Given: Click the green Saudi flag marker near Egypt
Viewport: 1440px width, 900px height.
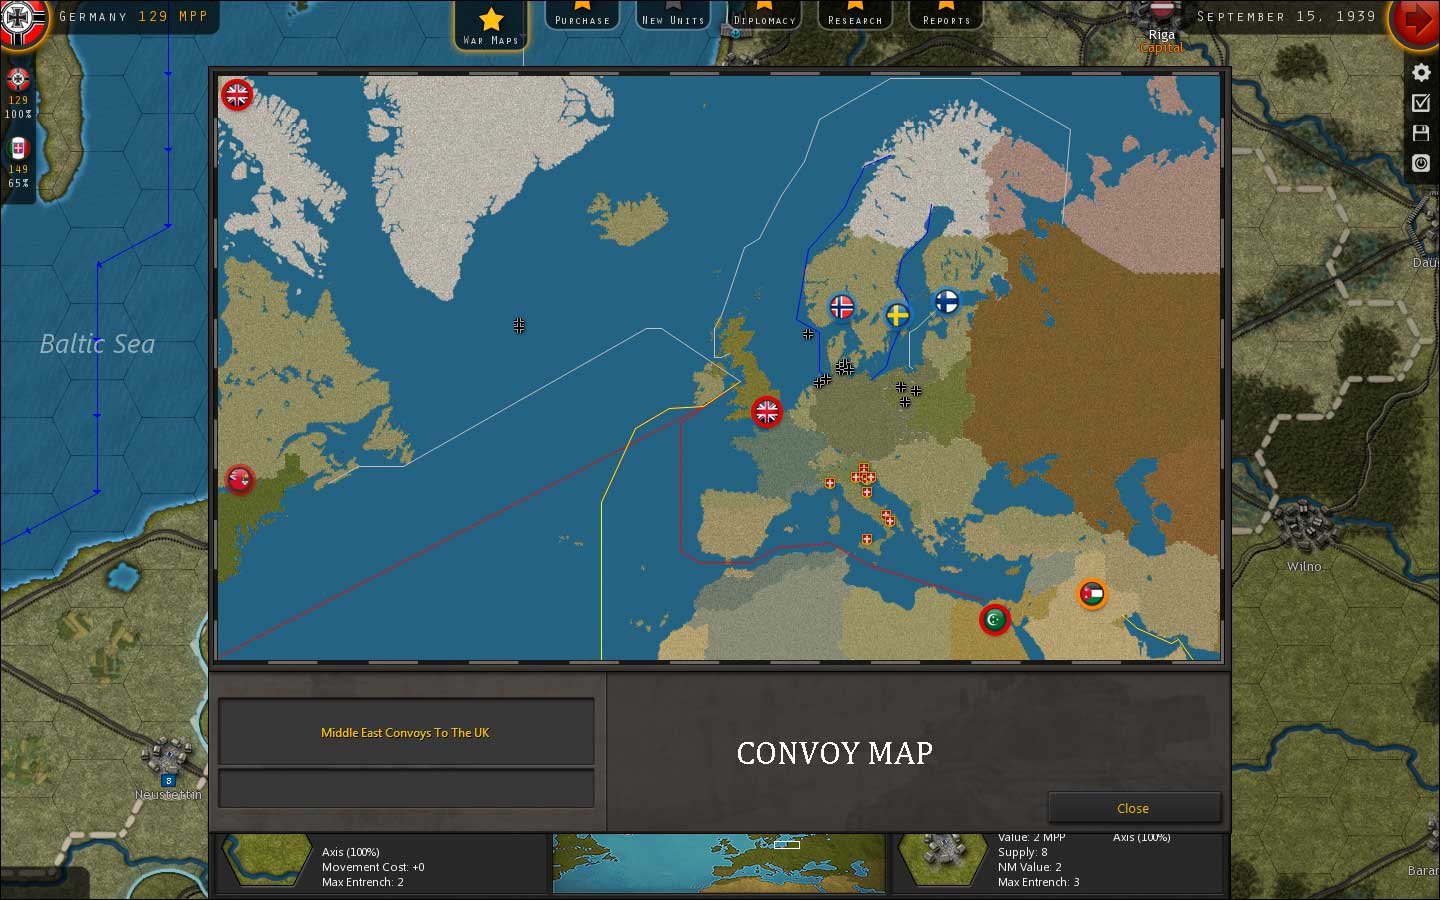Looking at the screenshot, I should 993,619.
